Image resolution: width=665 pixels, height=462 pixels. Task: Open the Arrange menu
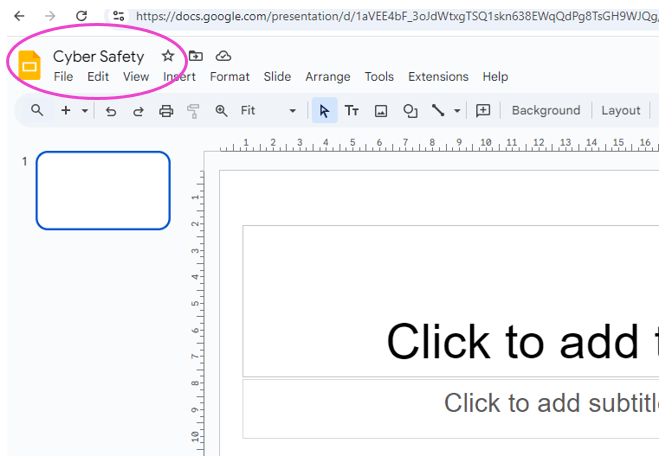[328, 77]
